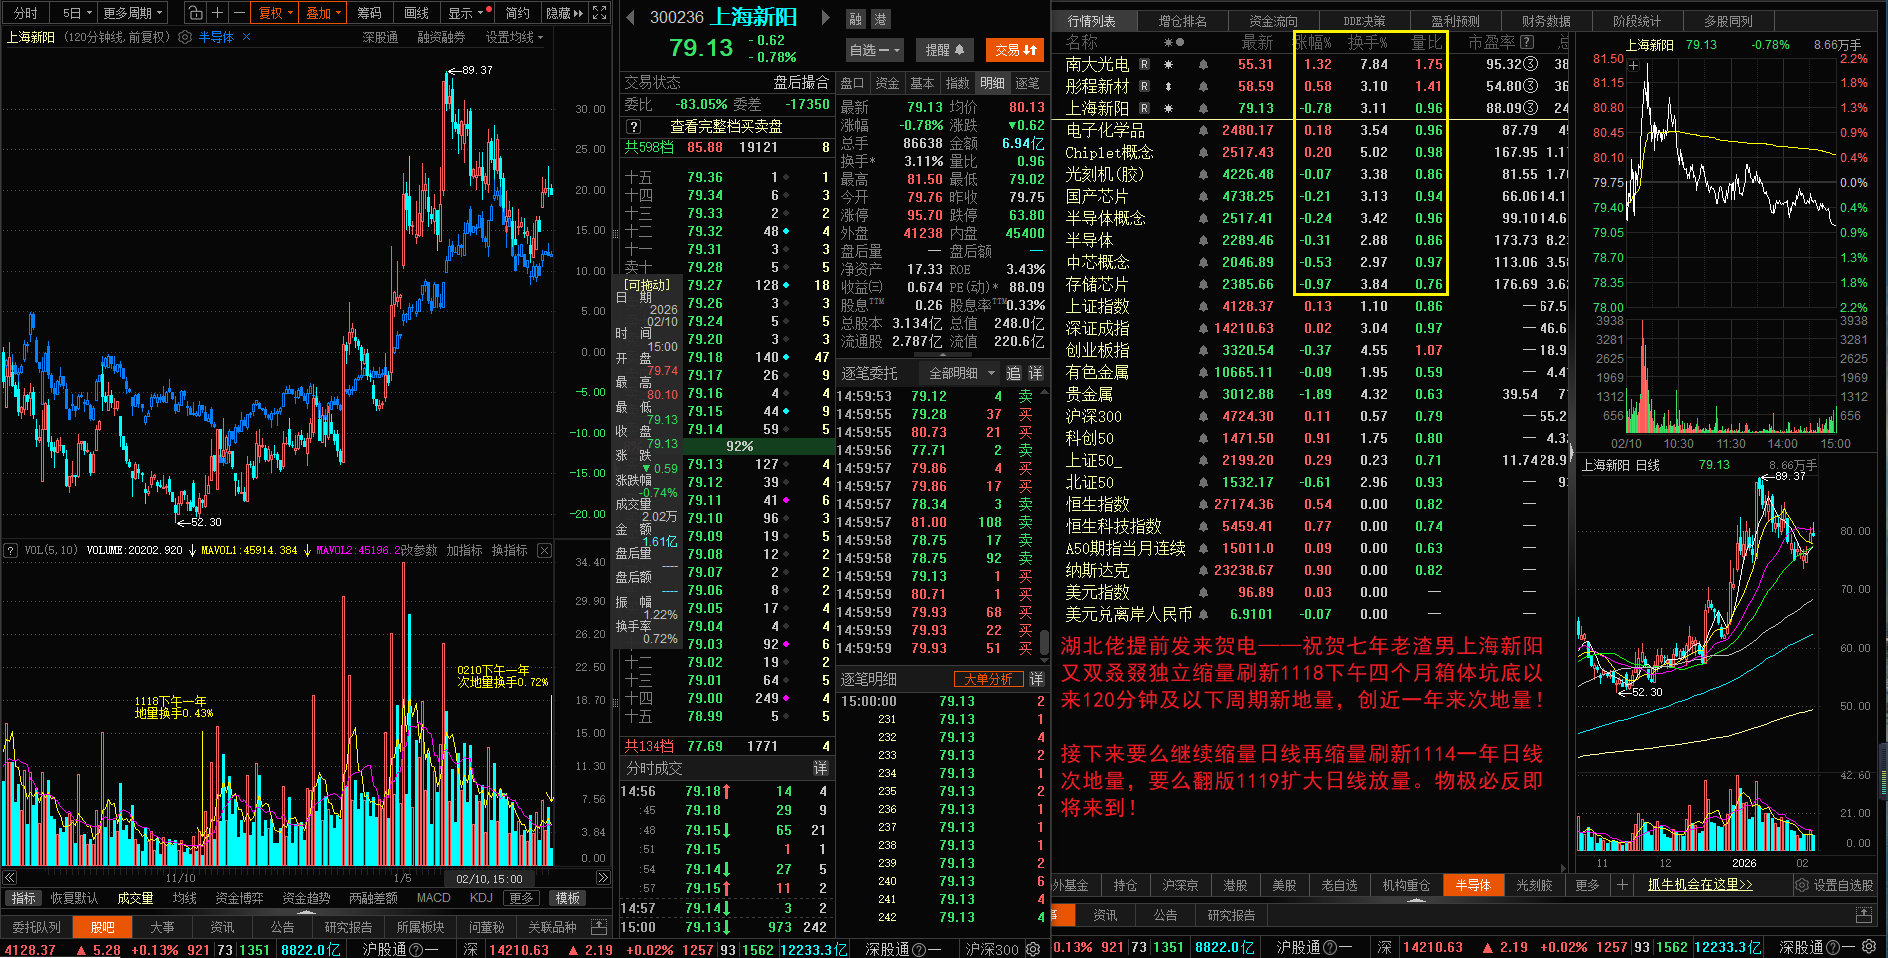Open help question mark beside 查看完整档买卖盘
This screenshot has width=1888, height=958.
point(633,127)
